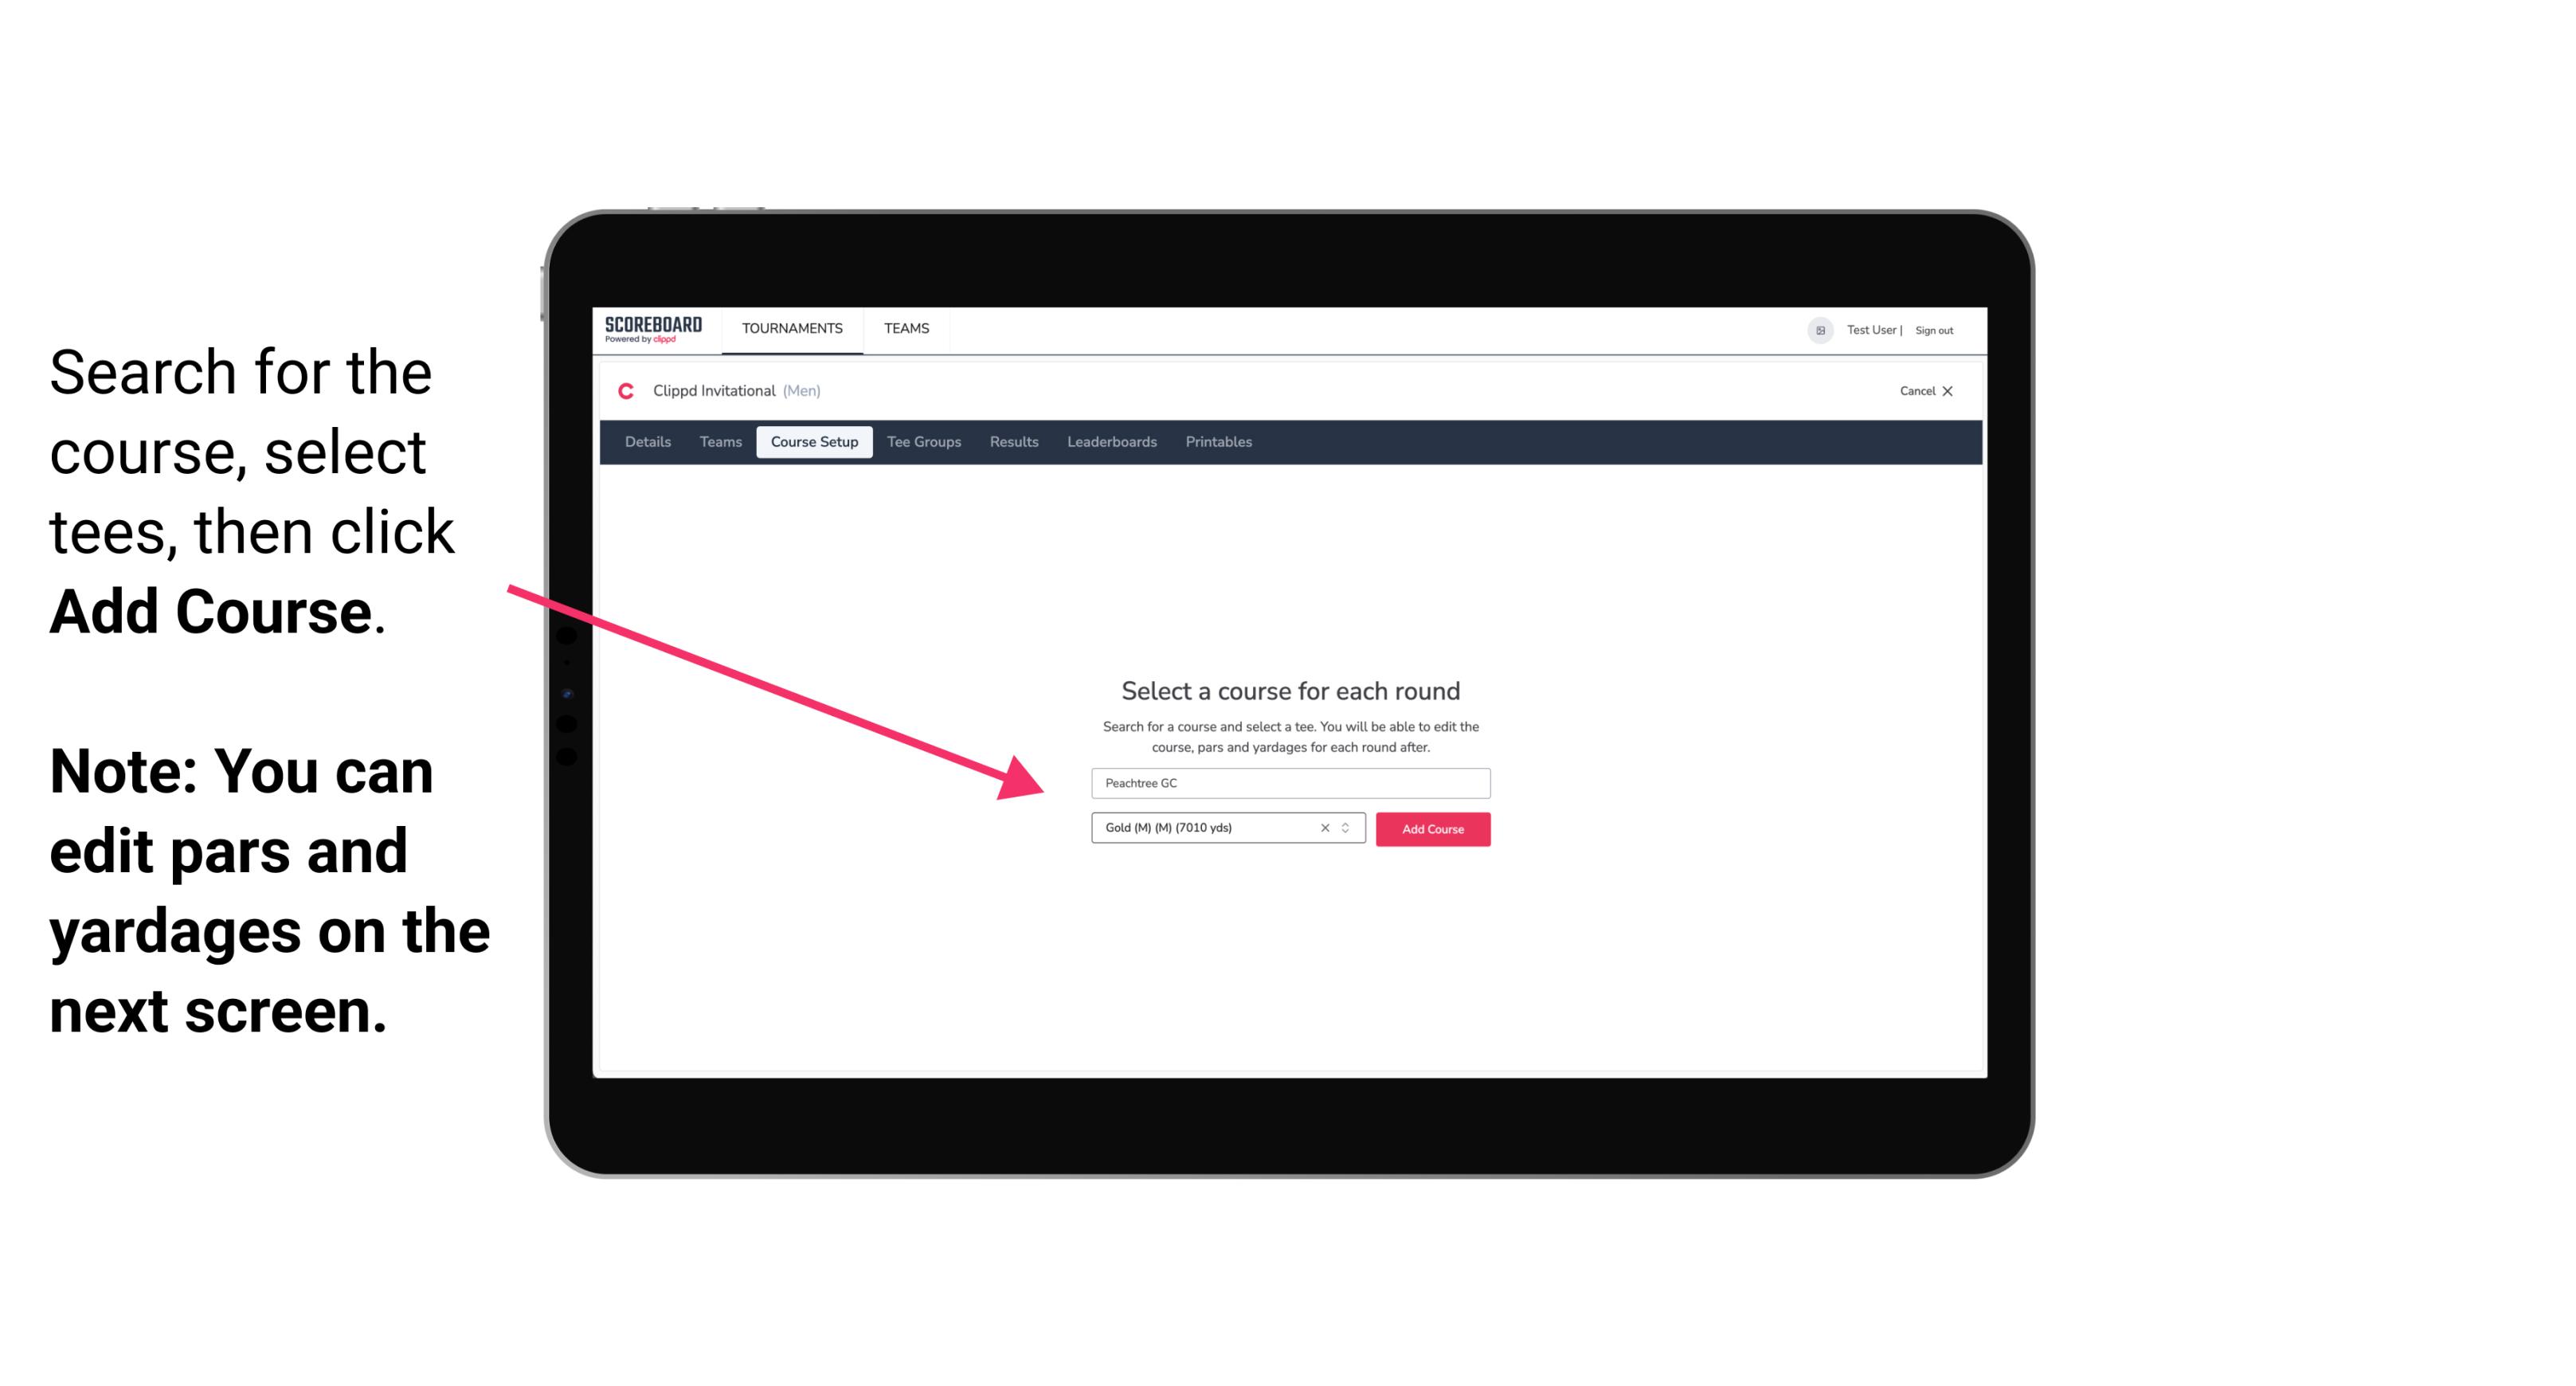The height and width of the screenshot is (1386, 2576).
Task: Click the Add Course button
Action: (x=1433, y=828)
